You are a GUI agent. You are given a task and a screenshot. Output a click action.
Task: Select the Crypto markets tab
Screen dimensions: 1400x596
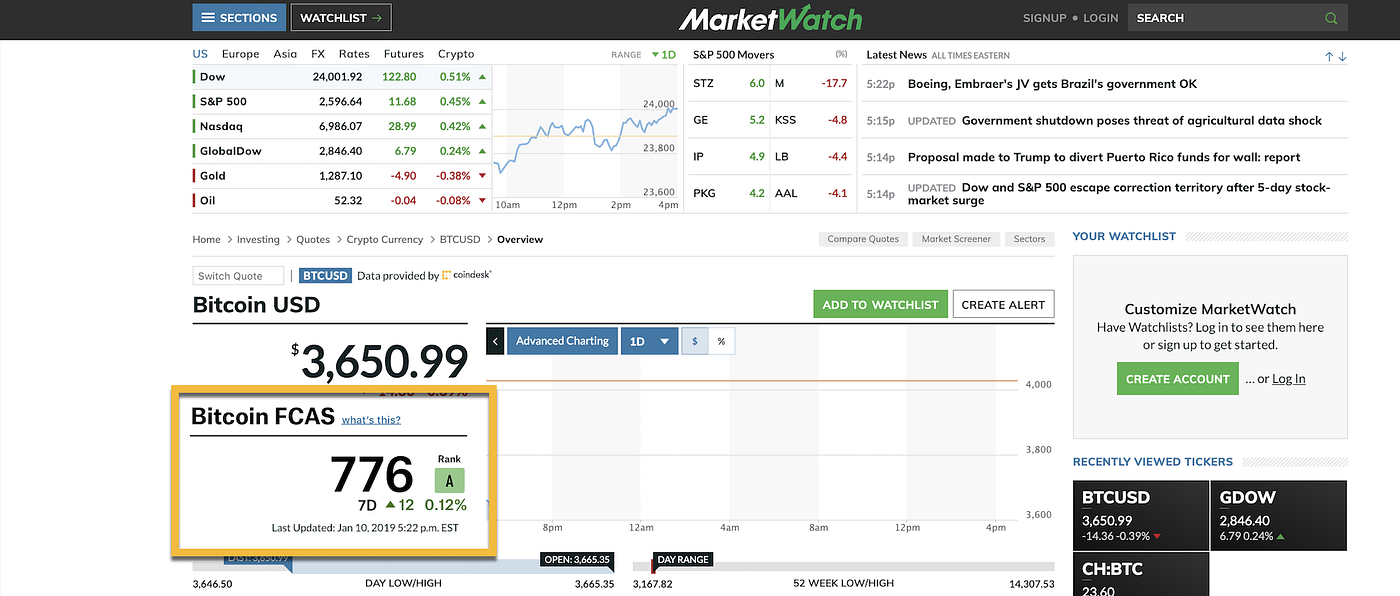[x=456, y=54]
